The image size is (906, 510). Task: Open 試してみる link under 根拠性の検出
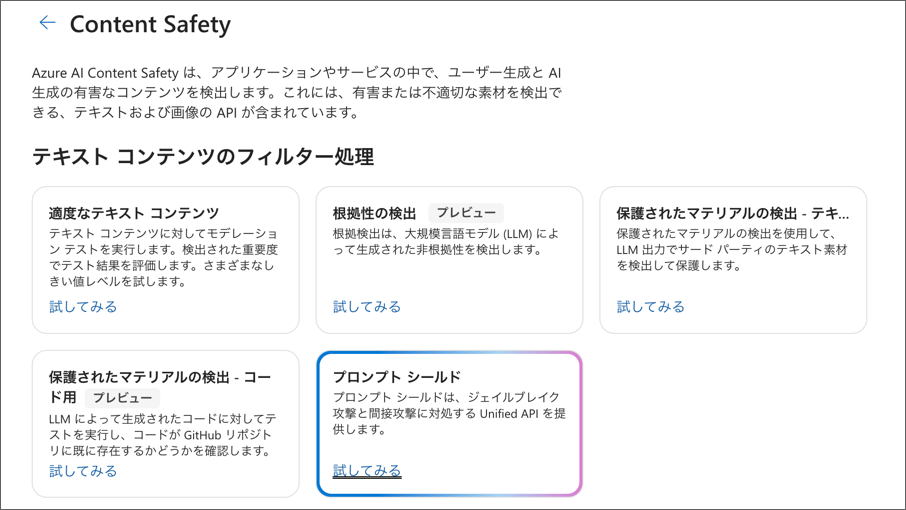367,307
